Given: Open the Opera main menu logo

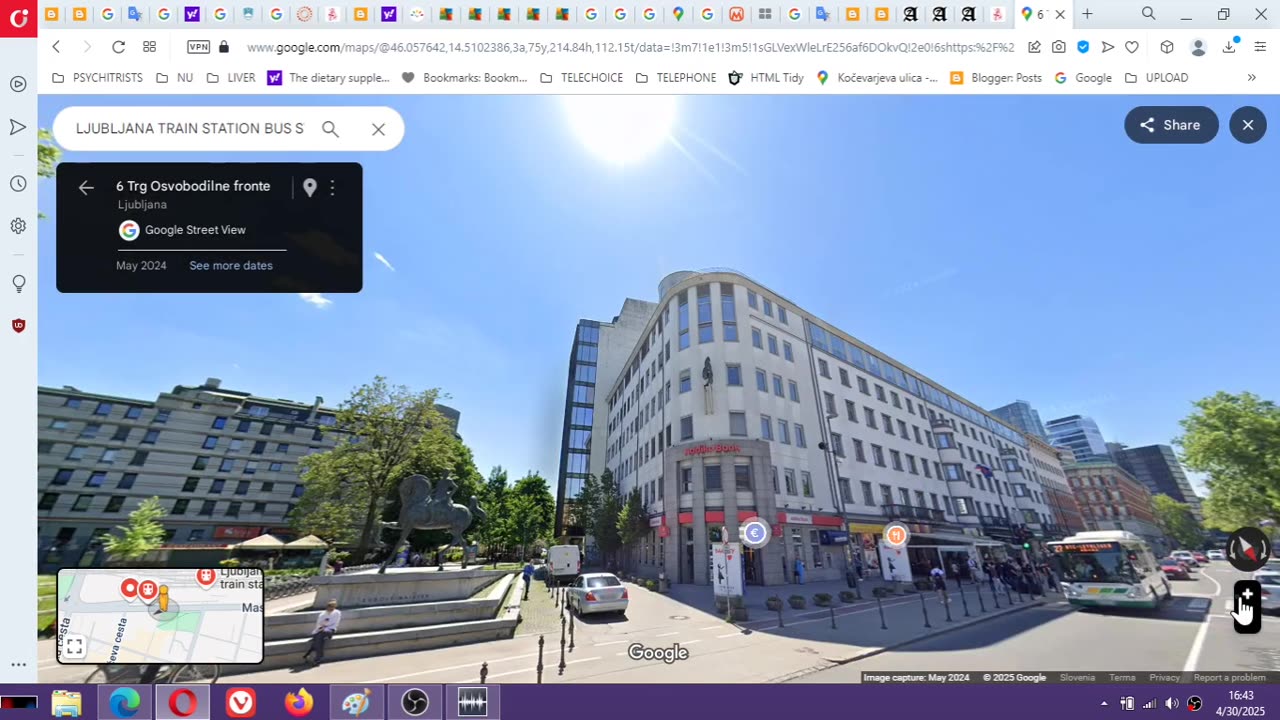Looking at the screenshot, I should pyautogui.click(x=18, y=17).
